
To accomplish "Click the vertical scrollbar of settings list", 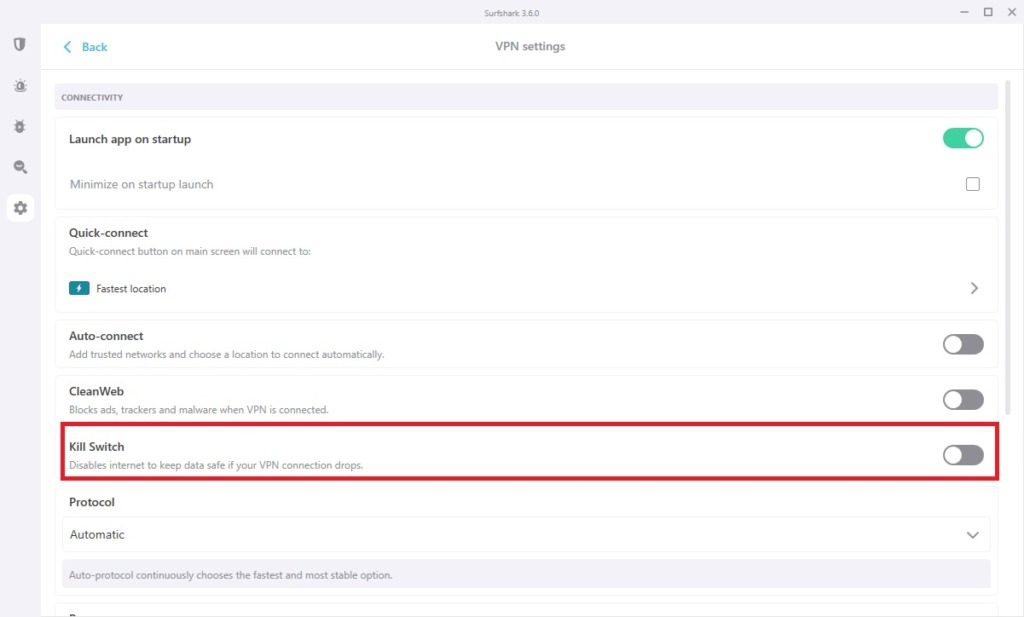I will click(1008, 248).
